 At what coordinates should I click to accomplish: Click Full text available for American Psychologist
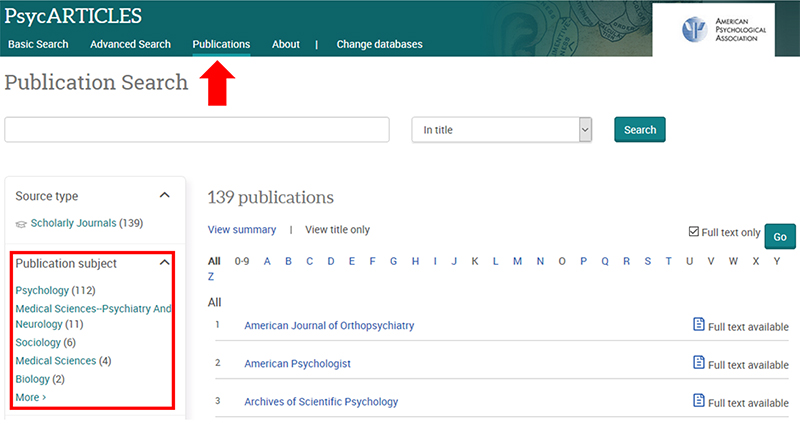point(748,365)
